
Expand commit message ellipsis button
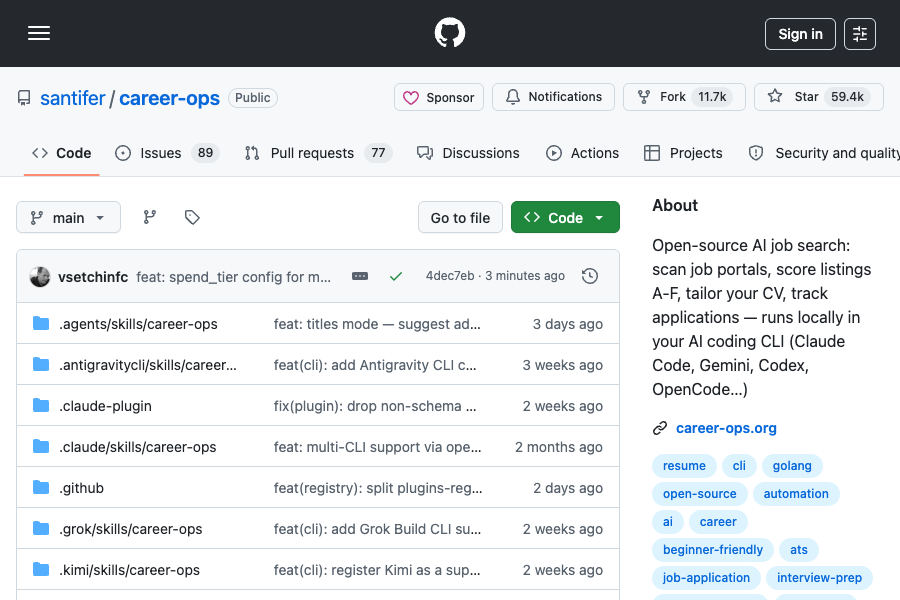click(x=360, y=276)
